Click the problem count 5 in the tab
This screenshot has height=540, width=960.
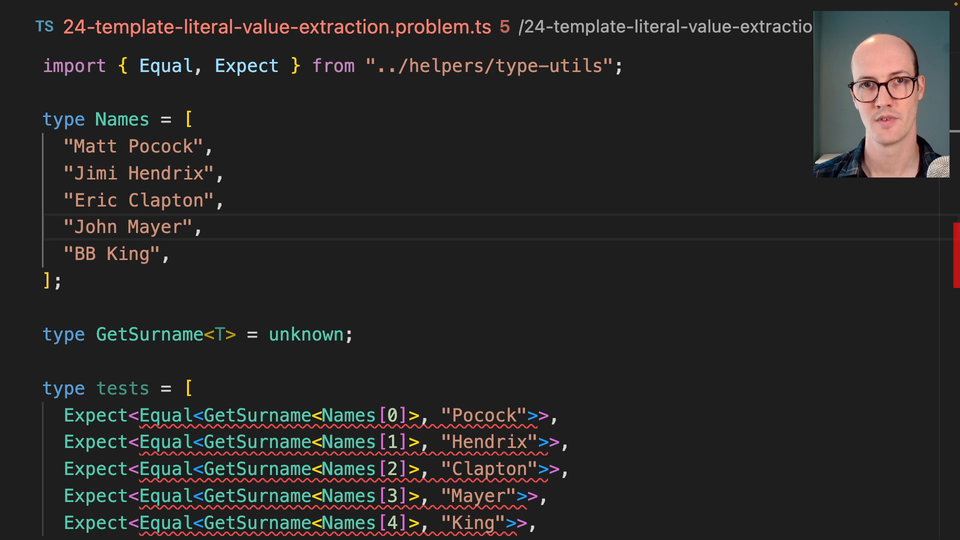click(x=505, y=27)
